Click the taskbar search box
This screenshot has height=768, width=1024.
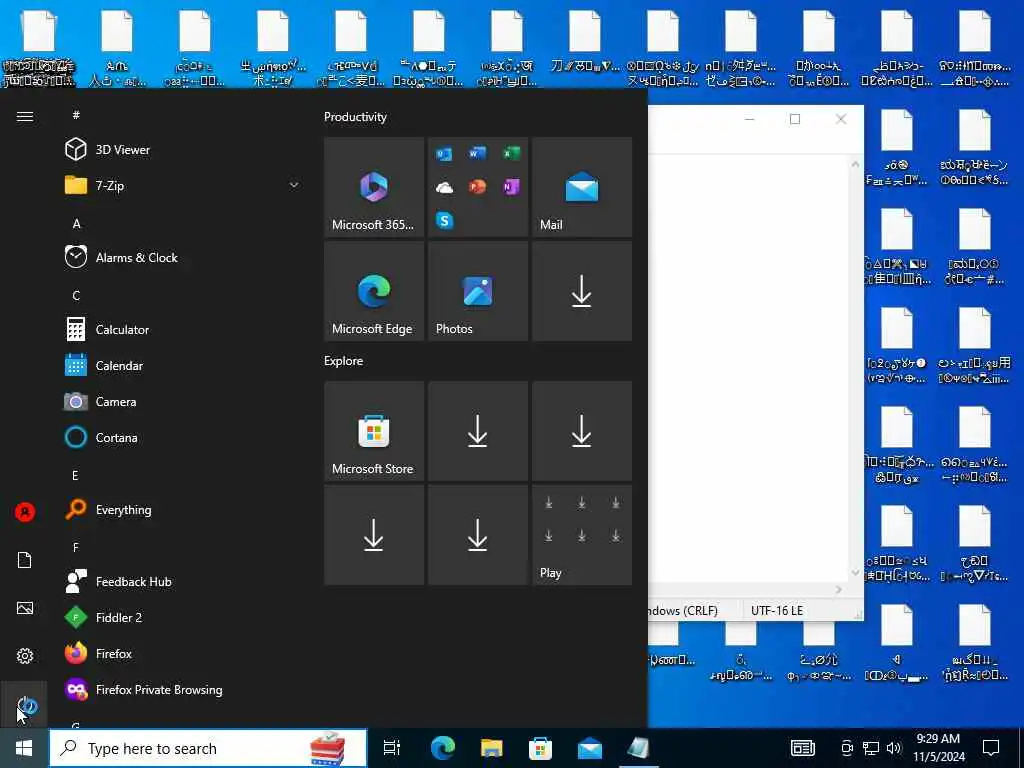click(208, 748)
